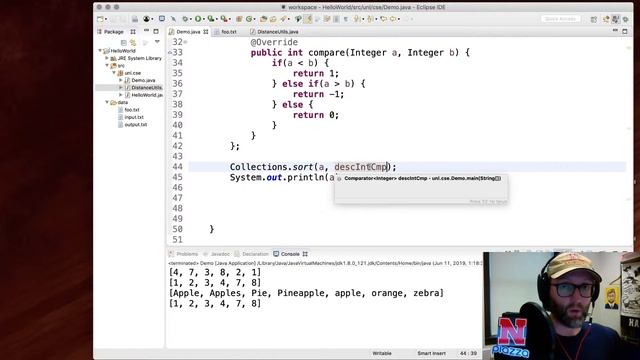Open Package Explorer view menu dropdown
Viewport: 640px width, 360px height.
click(x=157, y=42)
